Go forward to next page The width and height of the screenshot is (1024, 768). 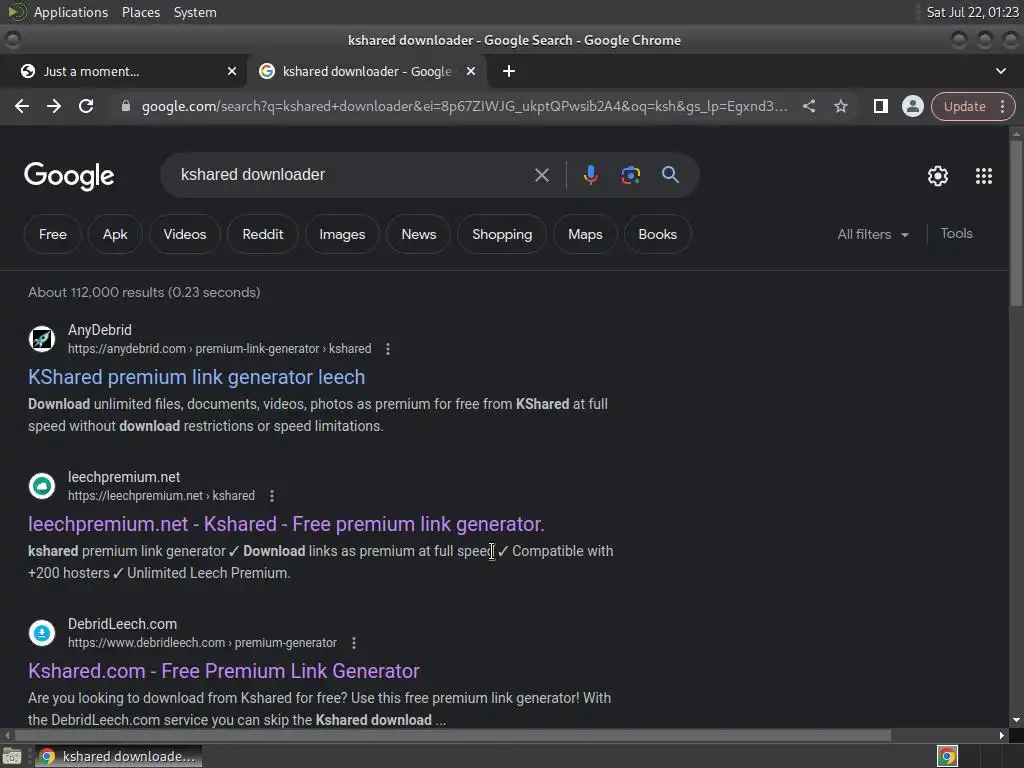[54, 106]
